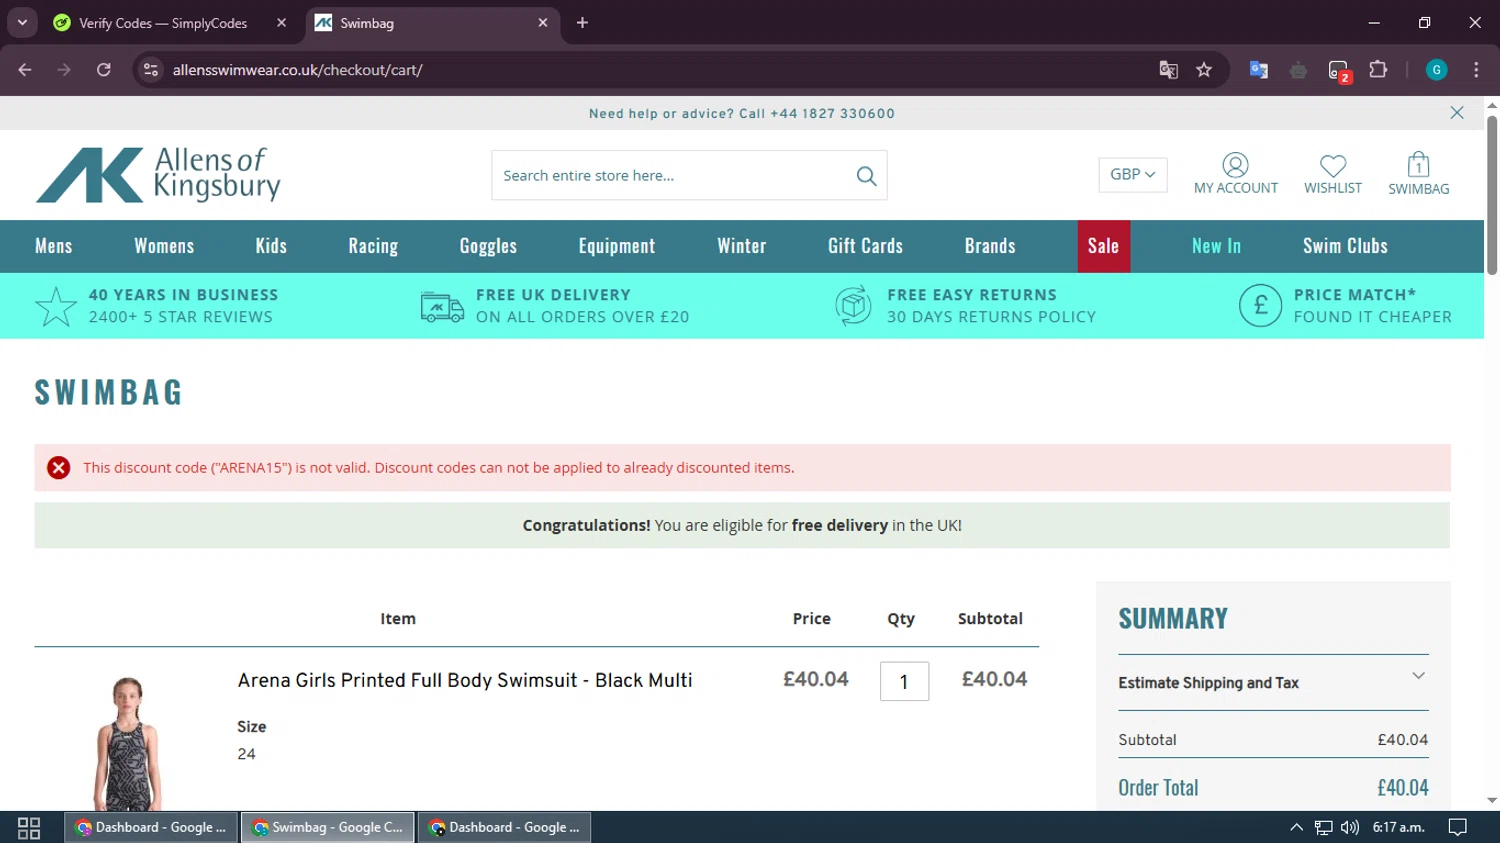Viewport: 1500px width, 843px height.
Task: Click the browser address bar URL
Action: 297,70
